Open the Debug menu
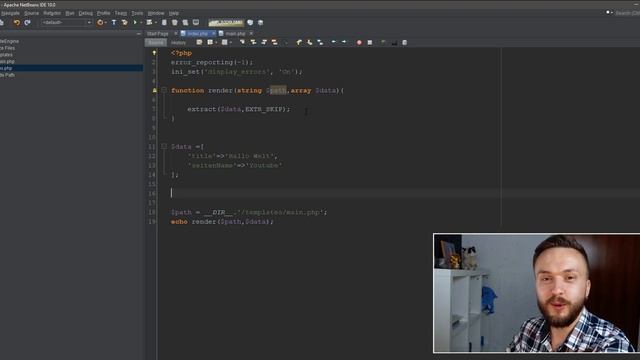 coord(85,13)
